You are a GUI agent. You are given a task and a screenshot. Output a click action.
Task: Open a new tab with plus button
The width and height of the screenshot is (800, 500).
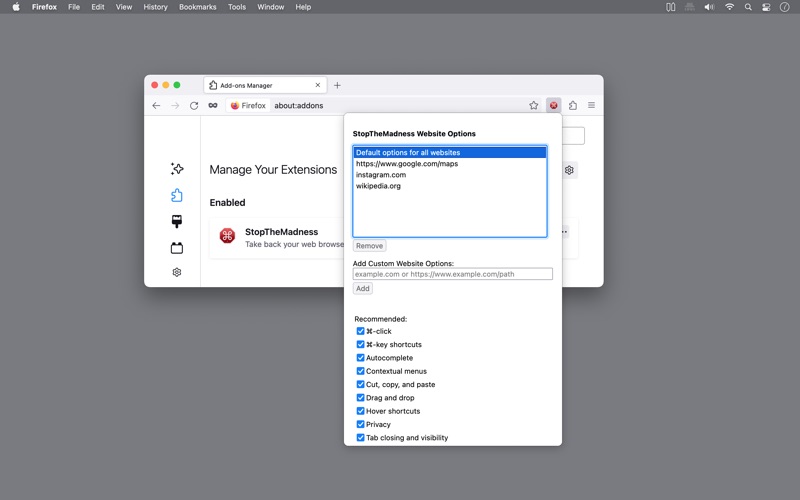337,85
